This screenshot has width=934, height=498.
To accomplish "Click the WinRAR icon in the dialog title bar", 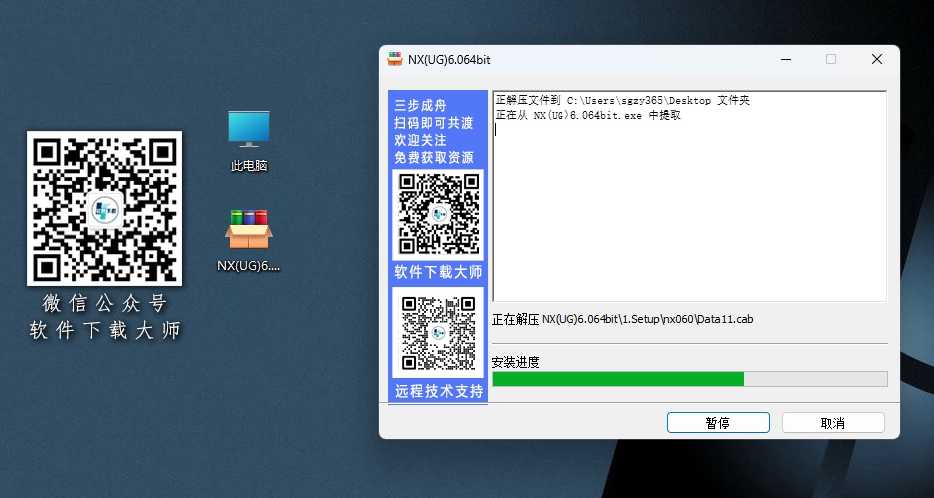I will coord(395,59).
